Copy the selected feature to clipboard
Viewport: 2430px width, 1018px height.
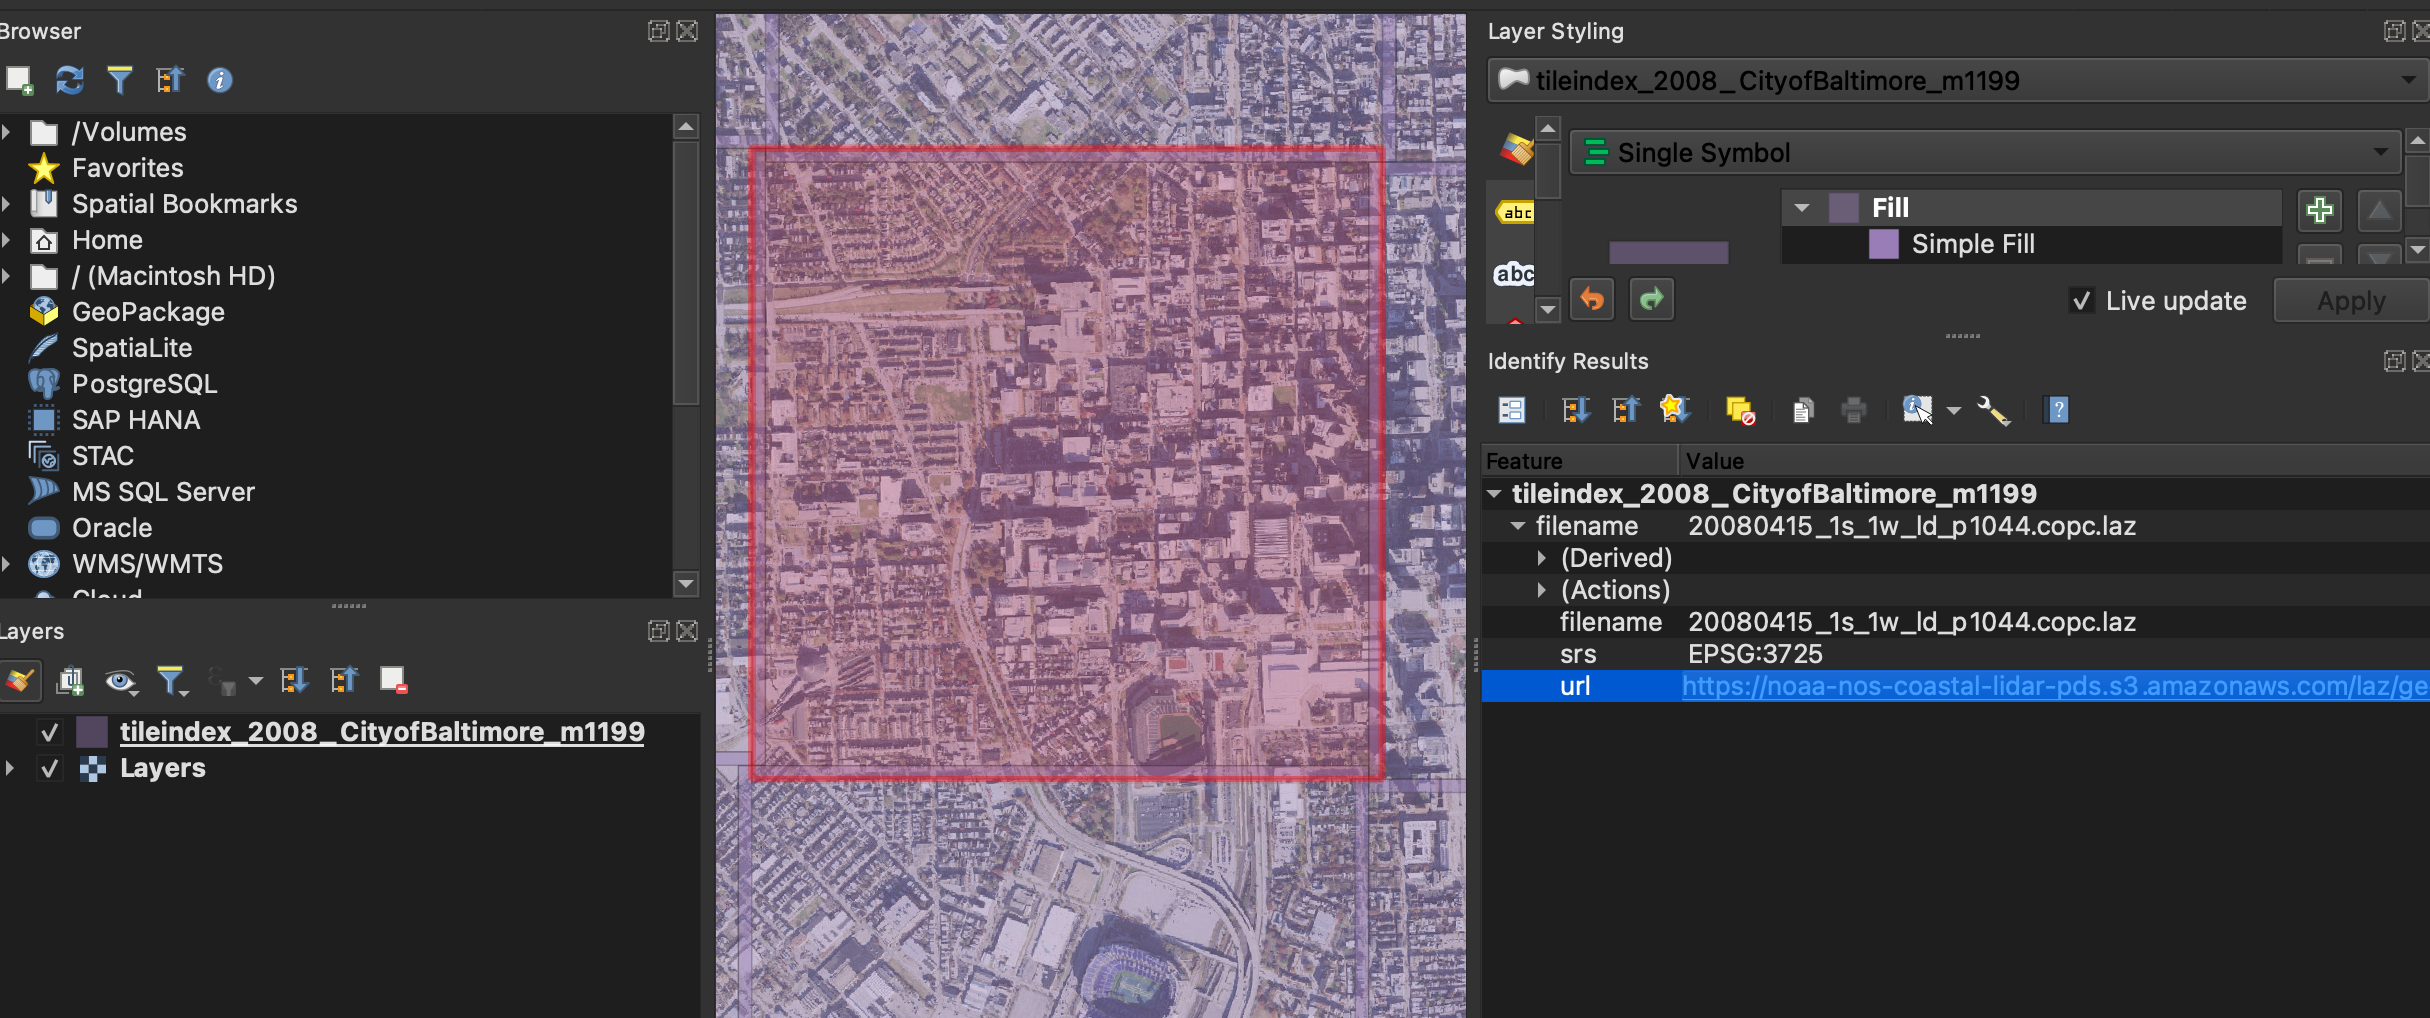(x=1803, y=409)
